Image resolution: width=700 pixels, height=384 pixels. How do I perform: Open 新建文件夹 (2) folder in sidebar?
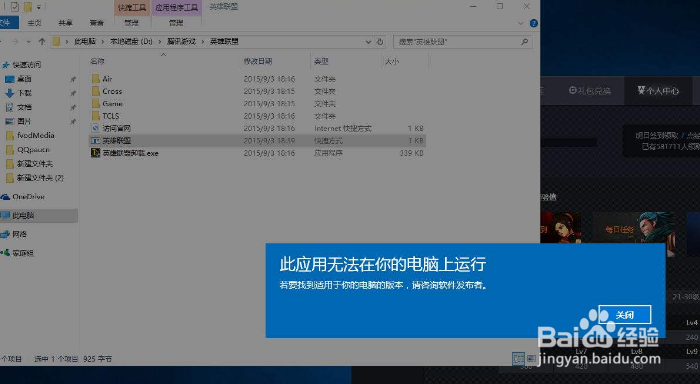click(x=34, y=178)
